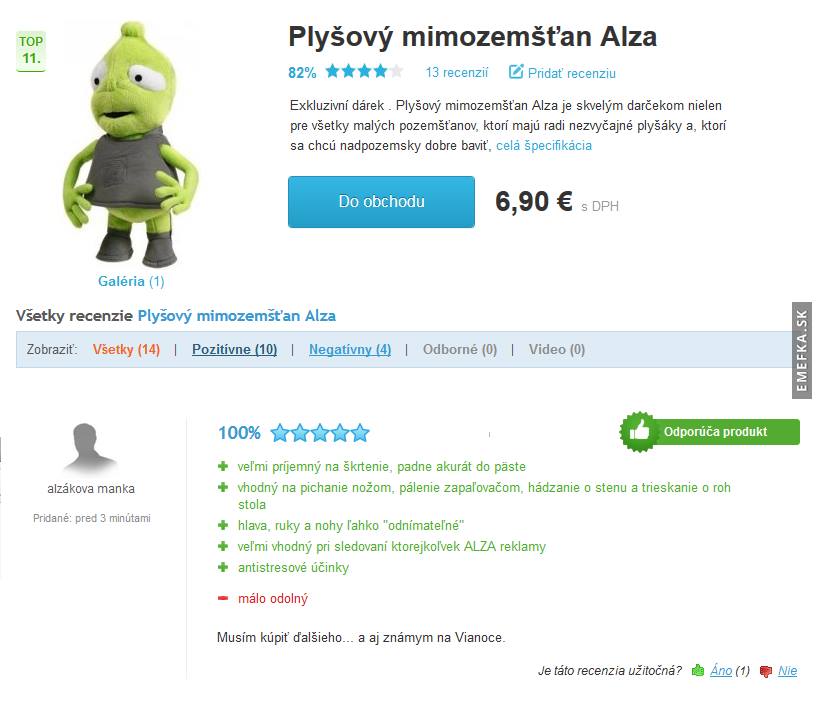This screenshot has width=822, height=702.
Task: Show Všetky (14) reviews
Action: [x=126, y=349]
